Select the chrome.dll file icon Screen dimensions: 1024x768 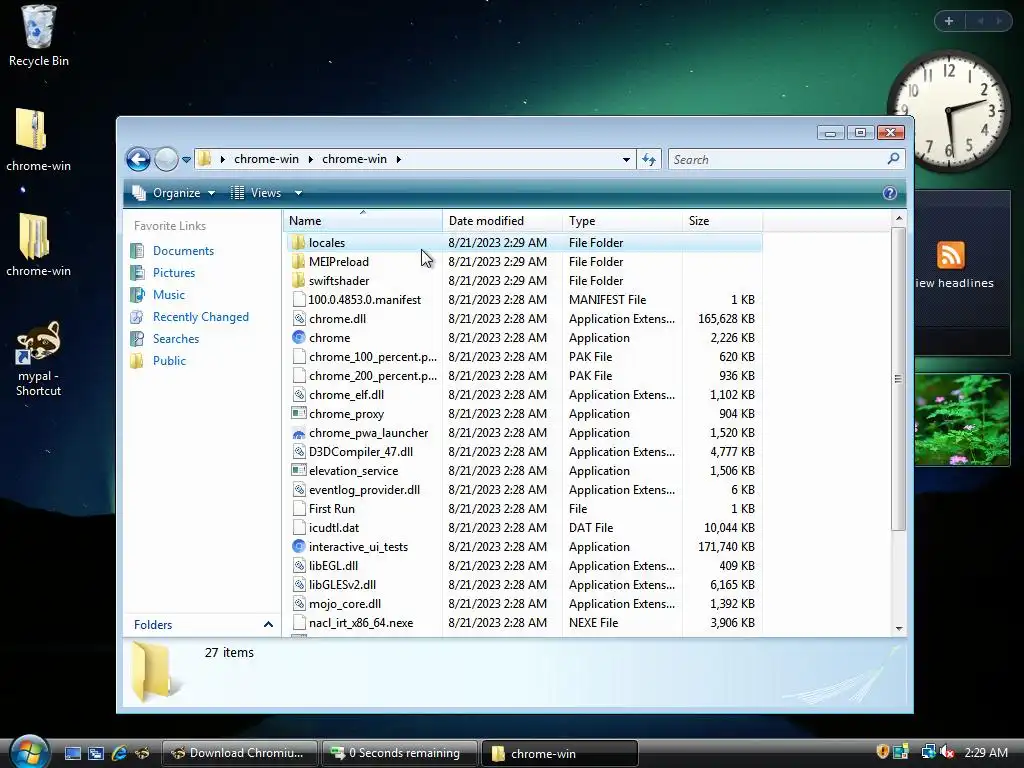pos(298,319)
